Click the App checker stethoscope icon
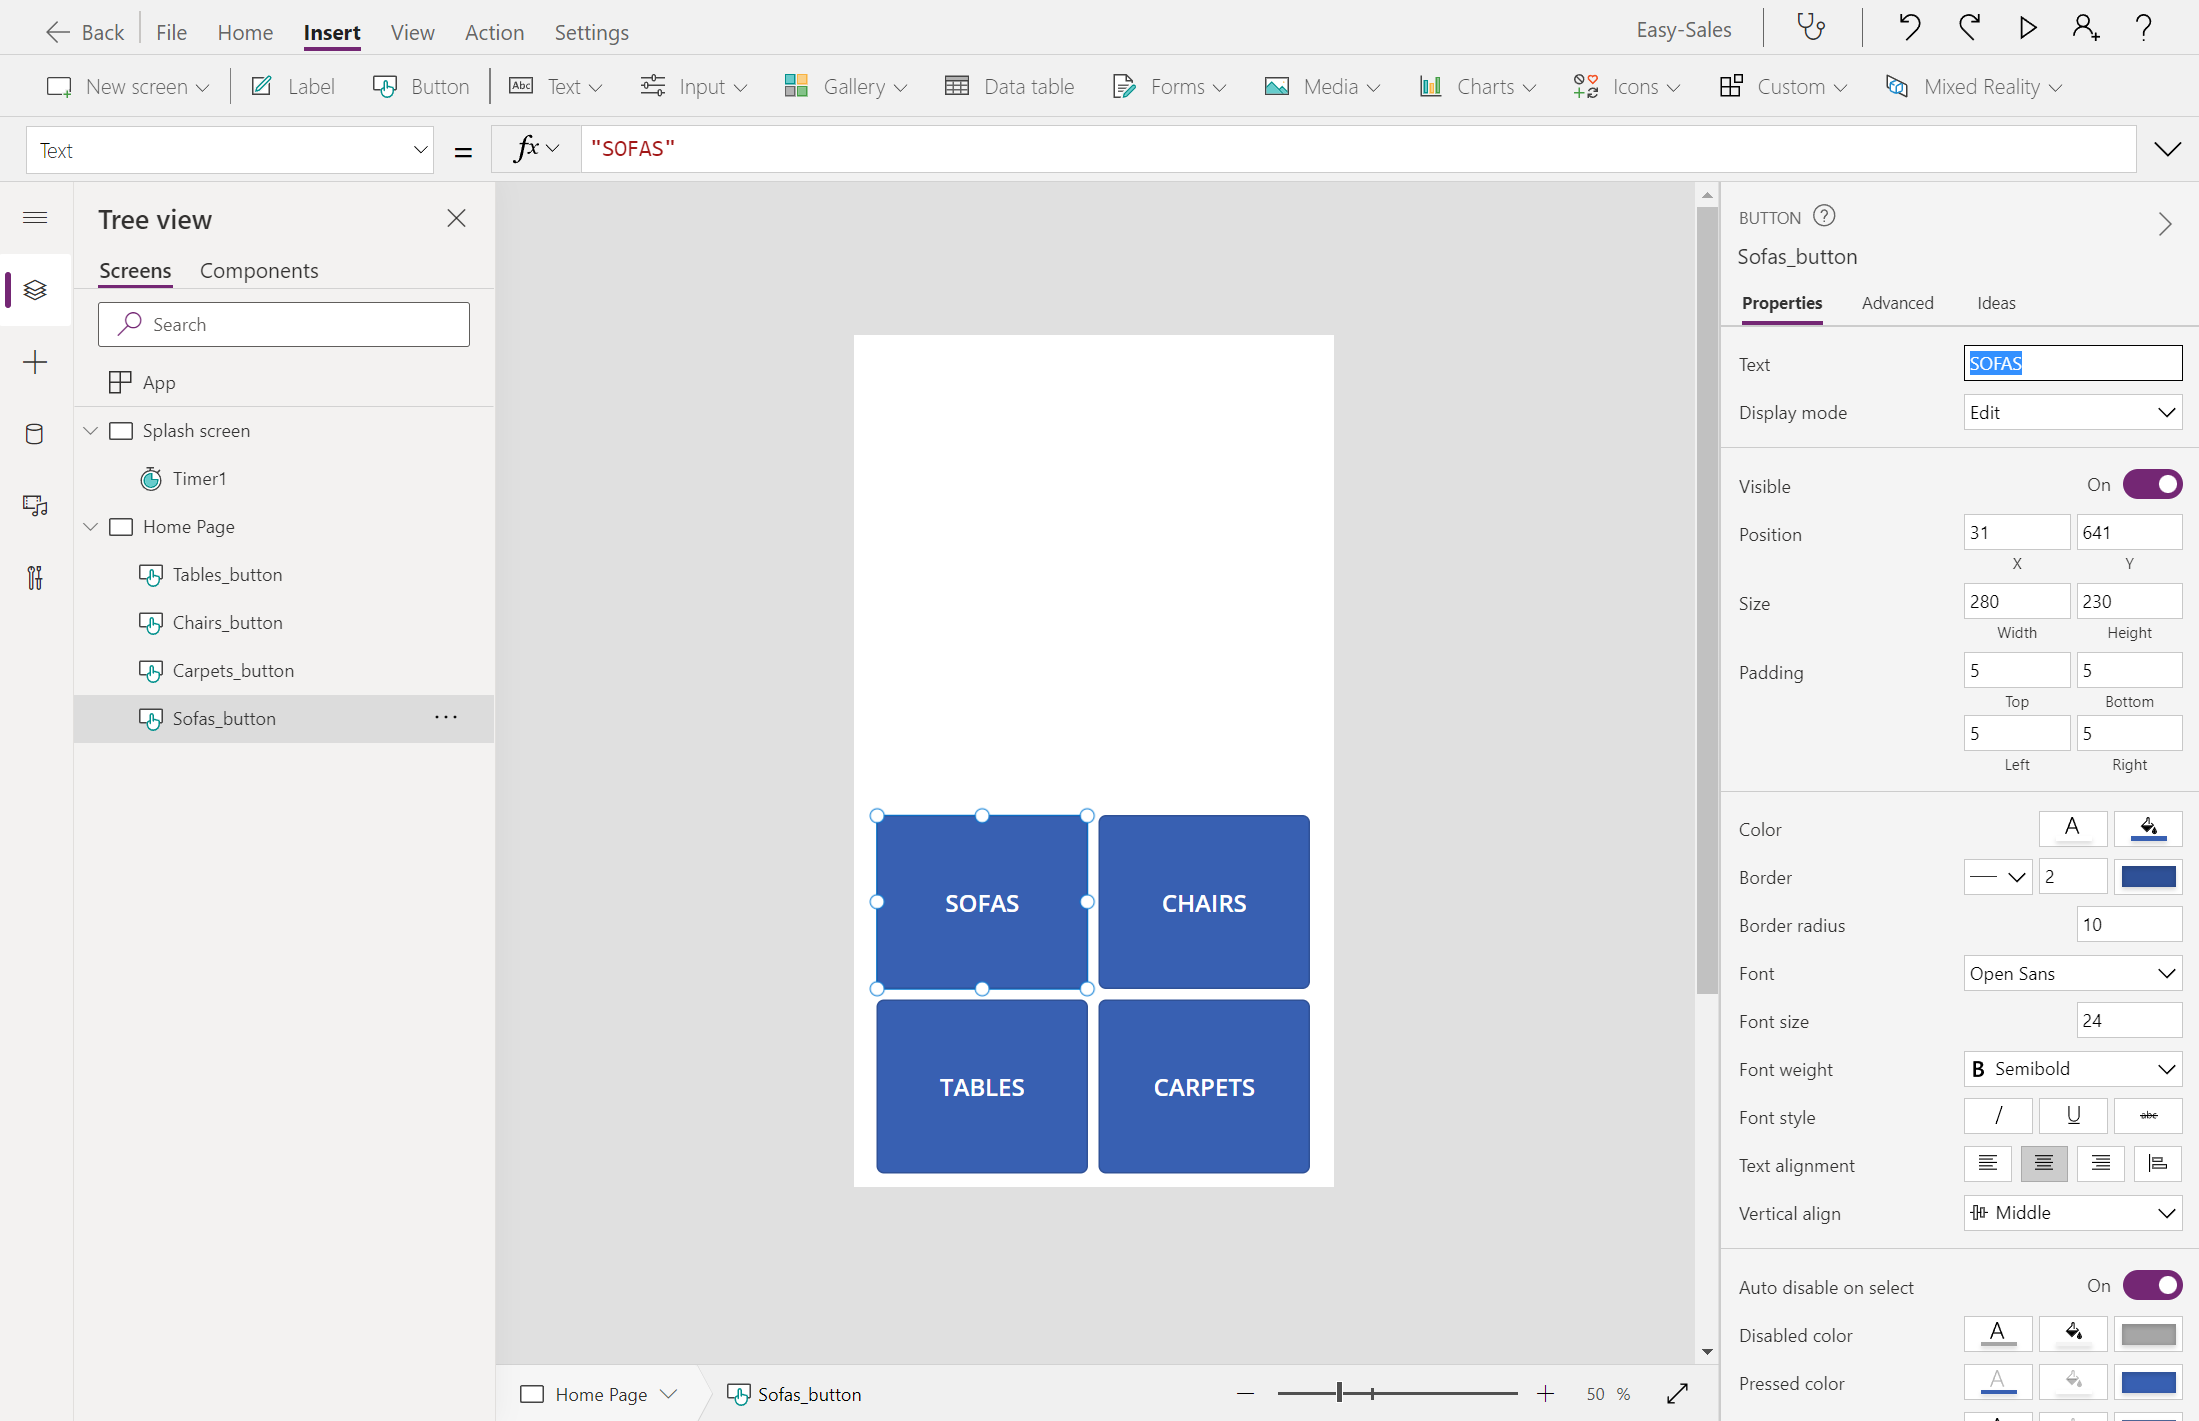Viewport: 2199px width, 1421px height. point(1811,28)
